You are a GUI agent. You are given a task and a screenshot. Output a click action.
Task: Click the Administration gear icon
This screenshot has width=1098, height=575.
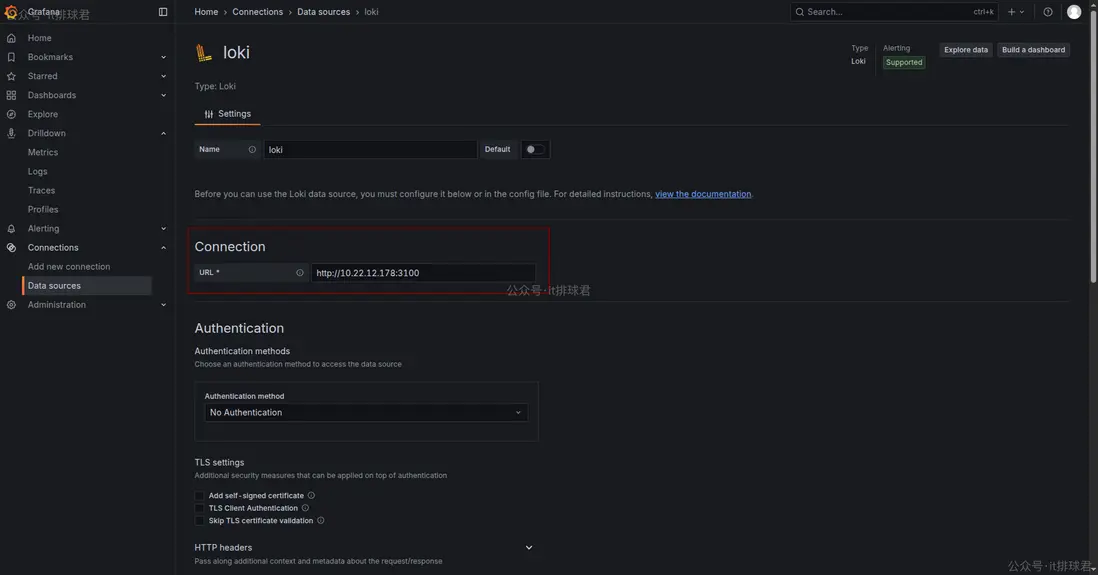coord(11,305)
